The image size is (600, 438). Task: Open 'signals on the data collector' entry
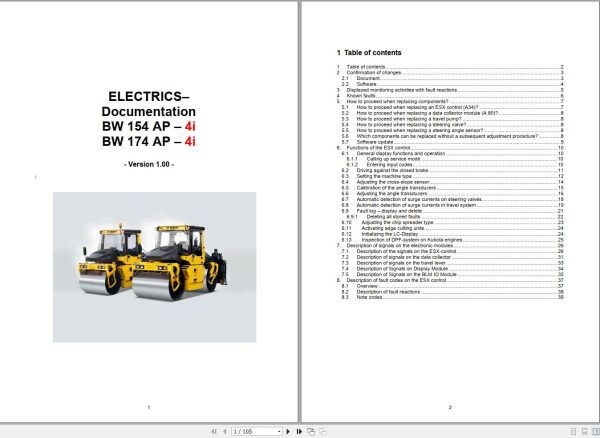click(x=452, y=257)
